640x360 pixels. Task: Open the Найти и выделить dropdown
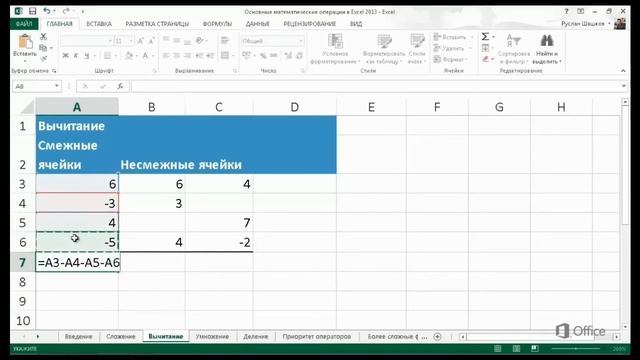pyautogui.click(x=547, y=49)
